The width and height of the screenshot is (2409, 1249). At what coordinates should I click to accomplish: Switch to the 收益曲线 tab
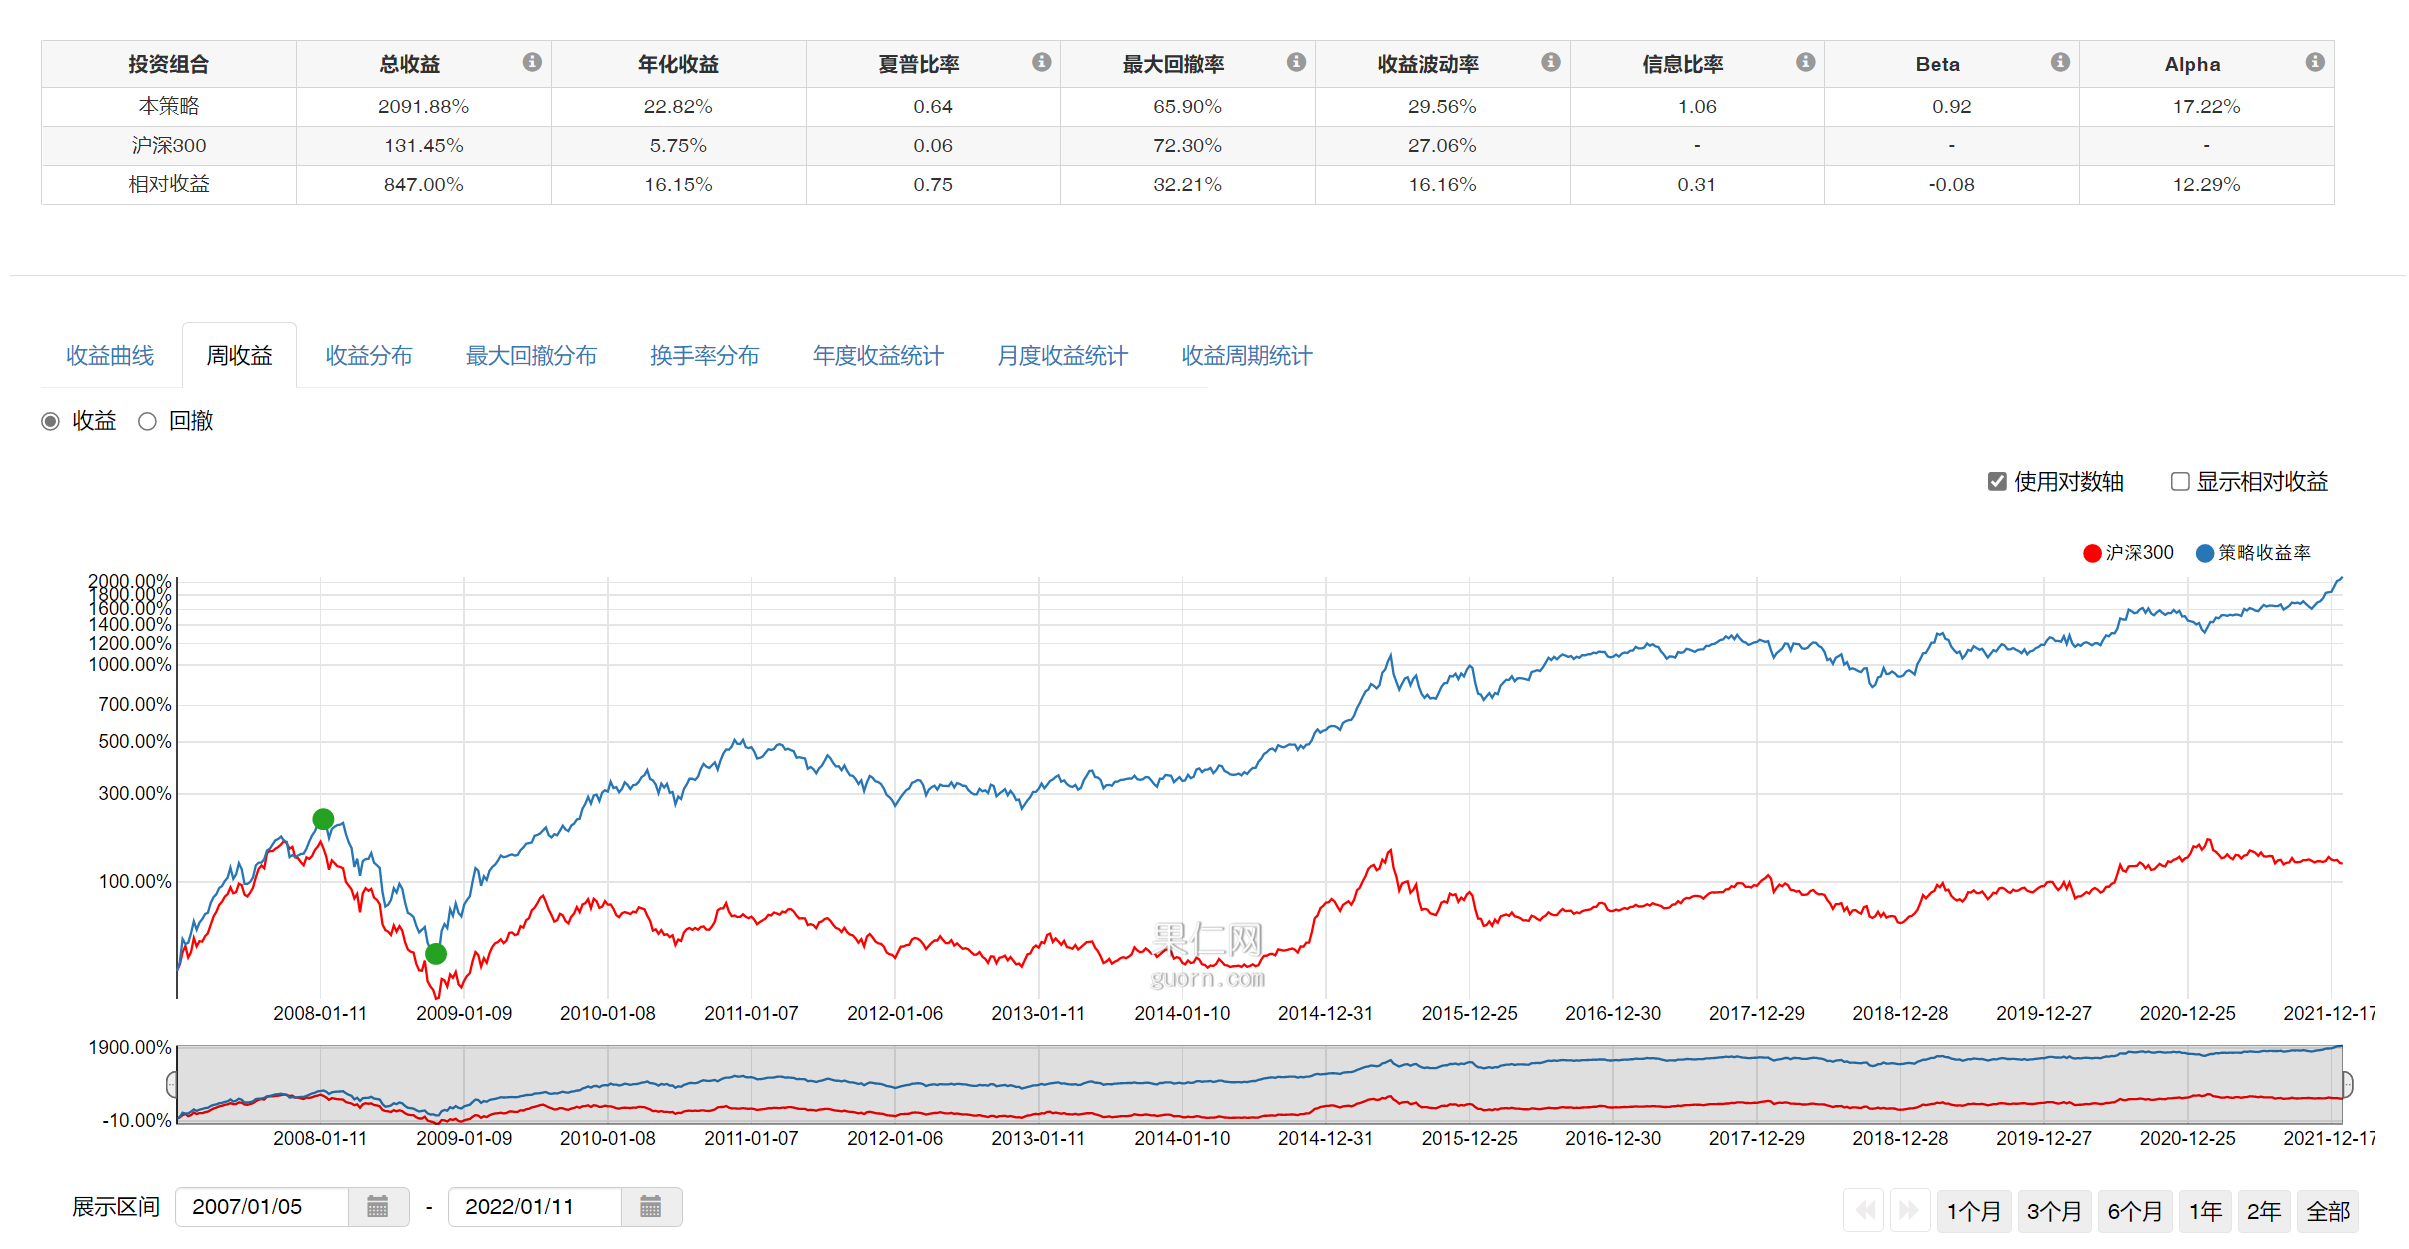pyautogui.click(x=110, y=356)
